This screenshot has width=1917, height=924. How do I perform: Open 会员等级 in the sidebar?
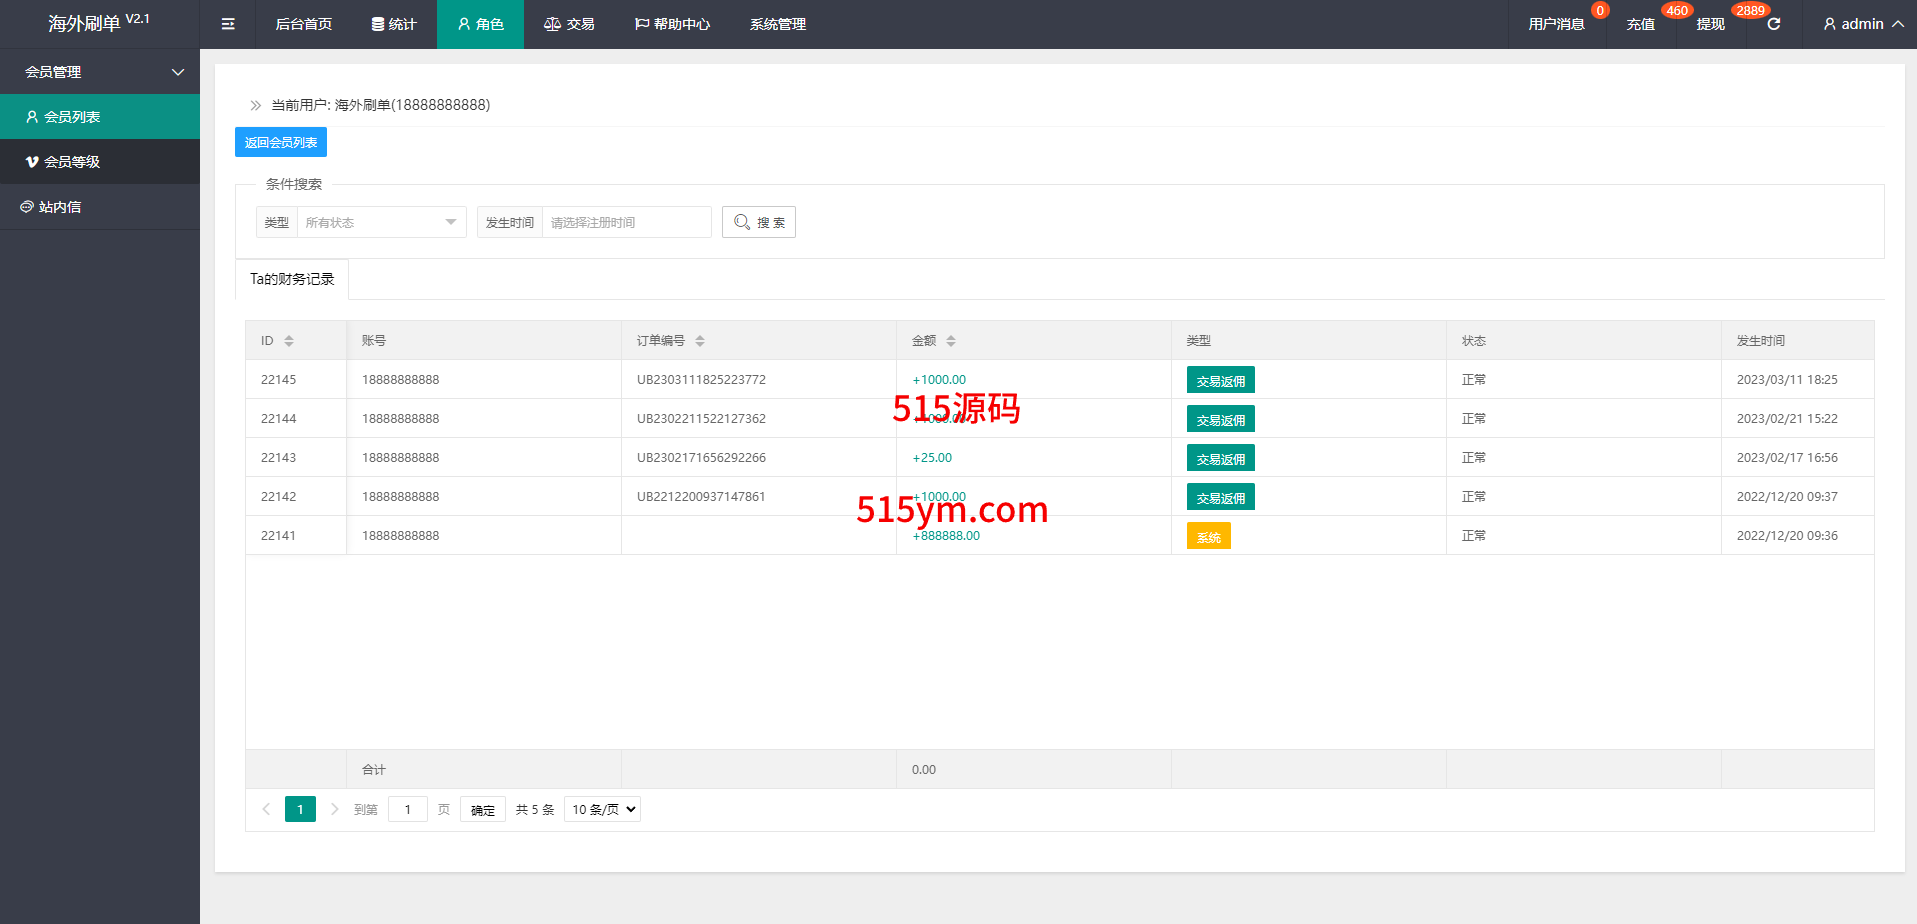72,162
